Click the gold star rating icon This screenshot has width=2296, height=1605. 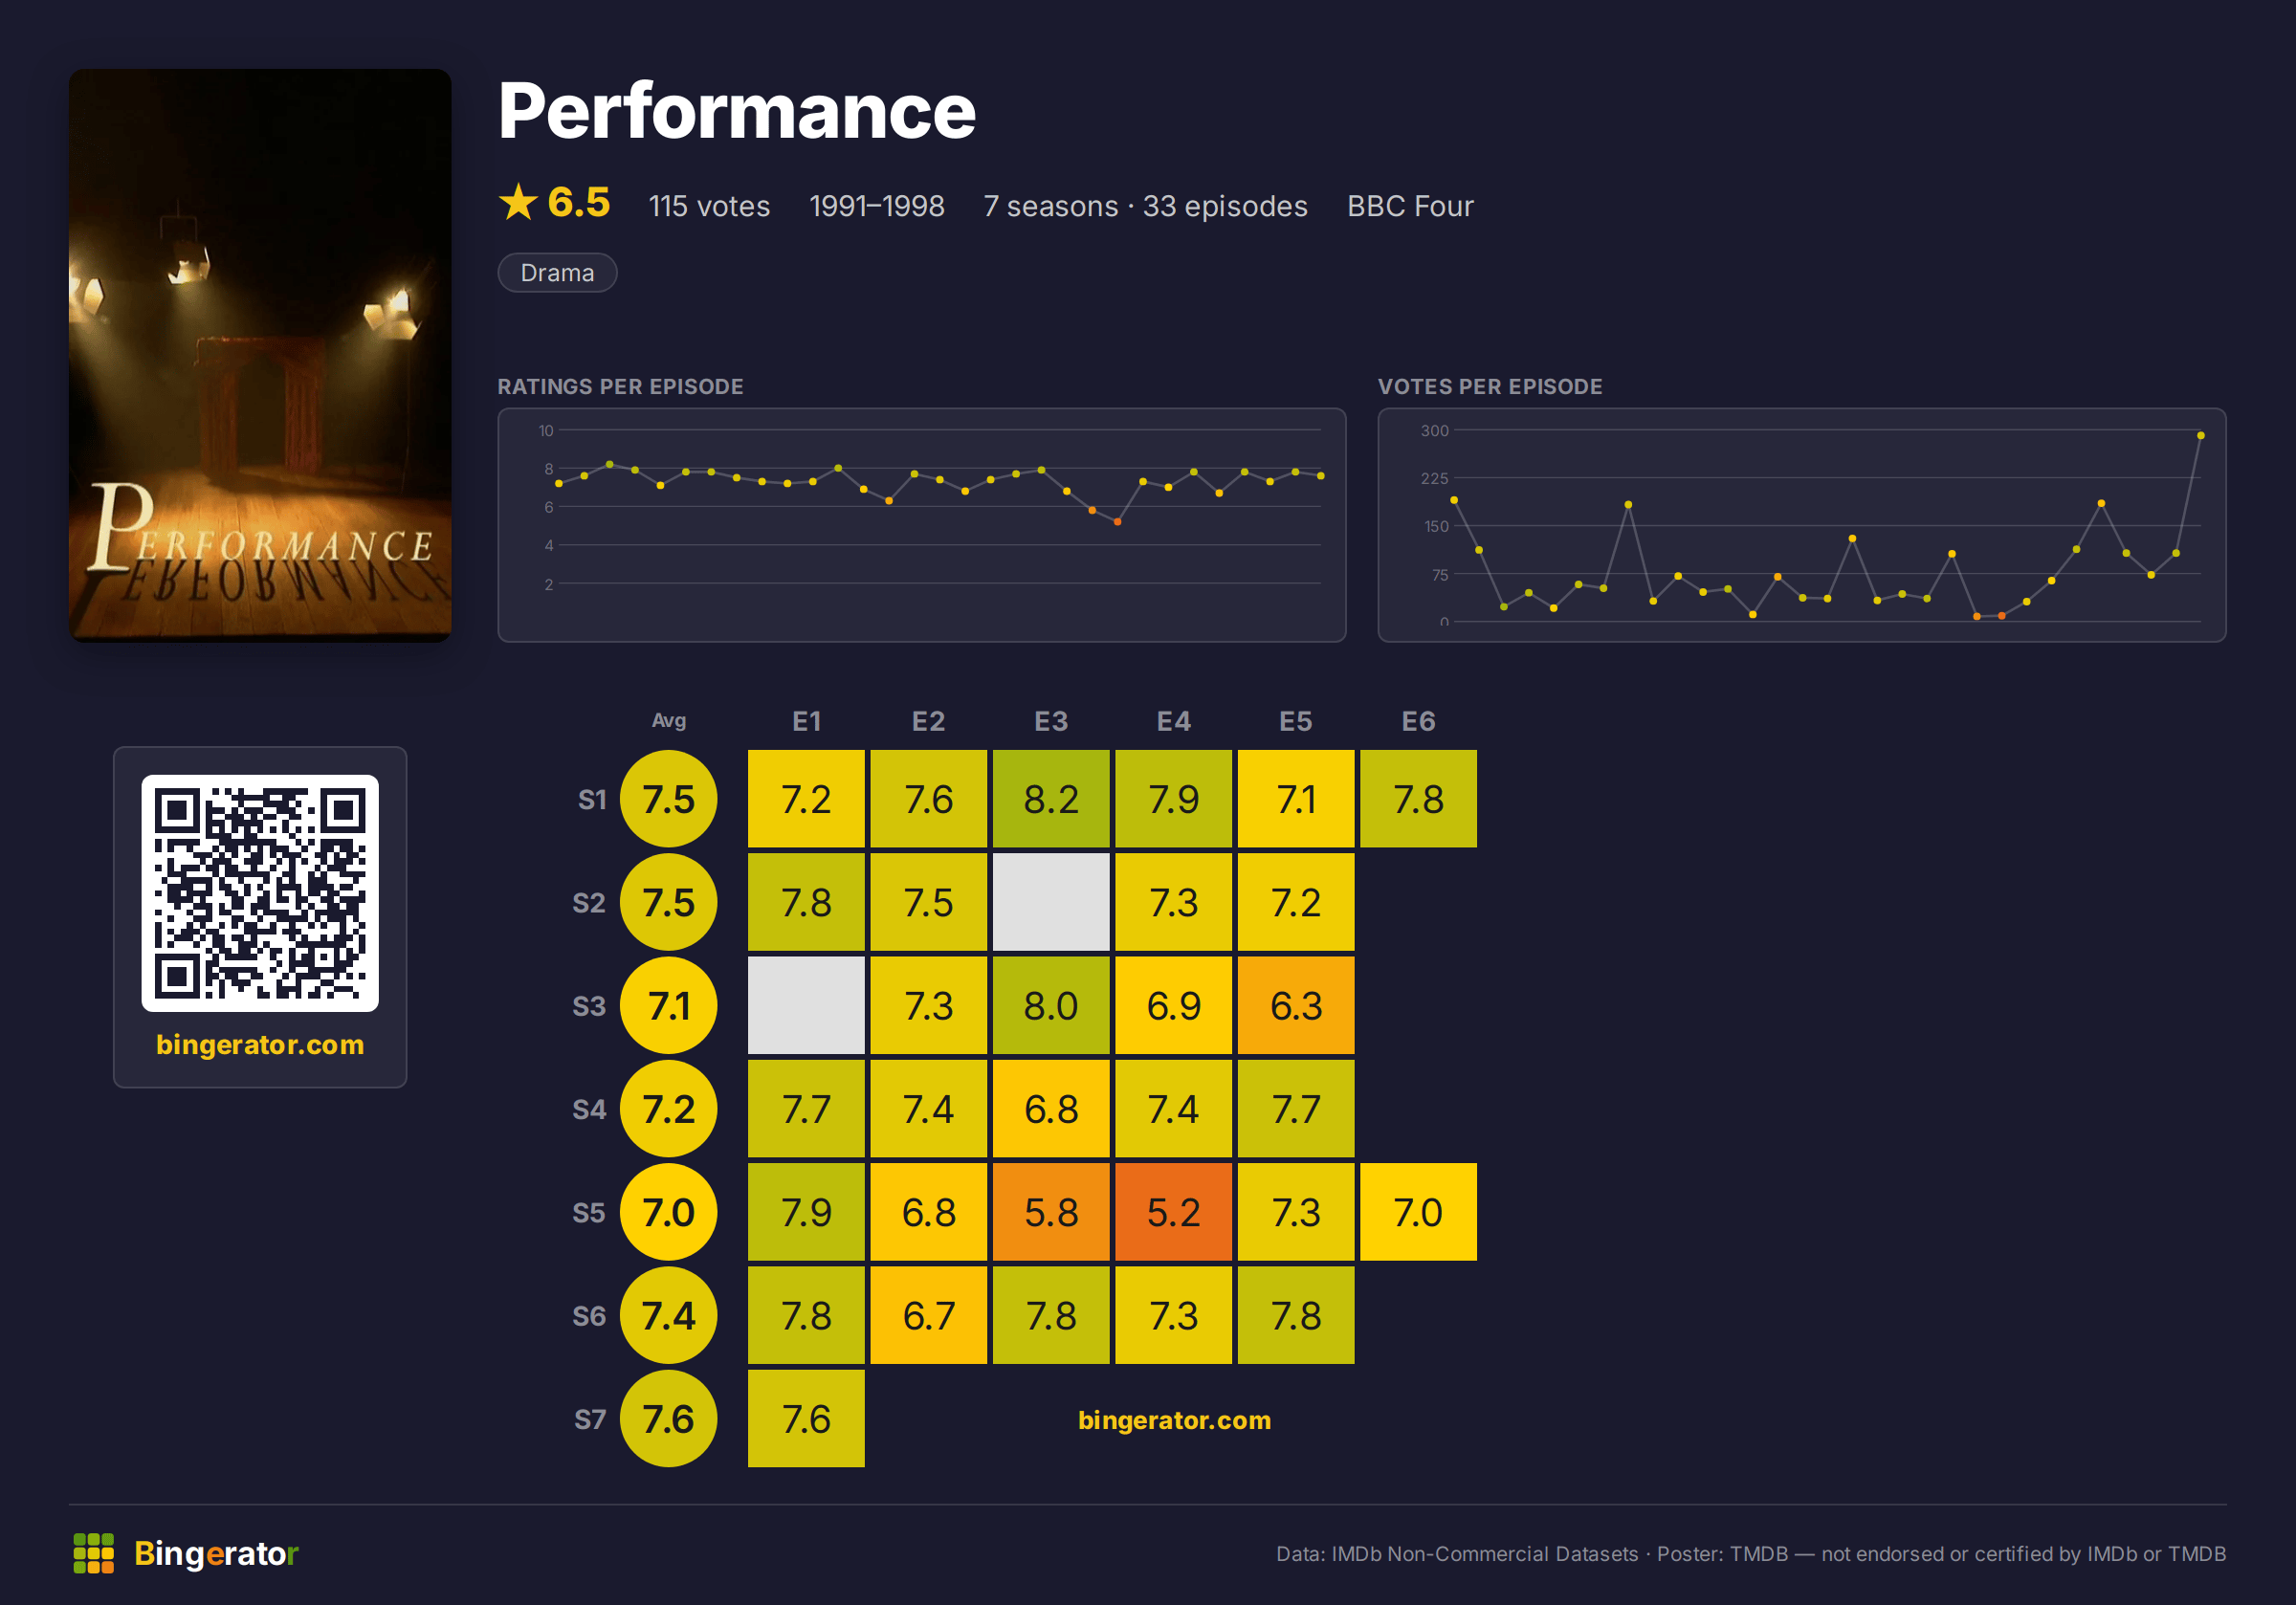tap(518, 202)
